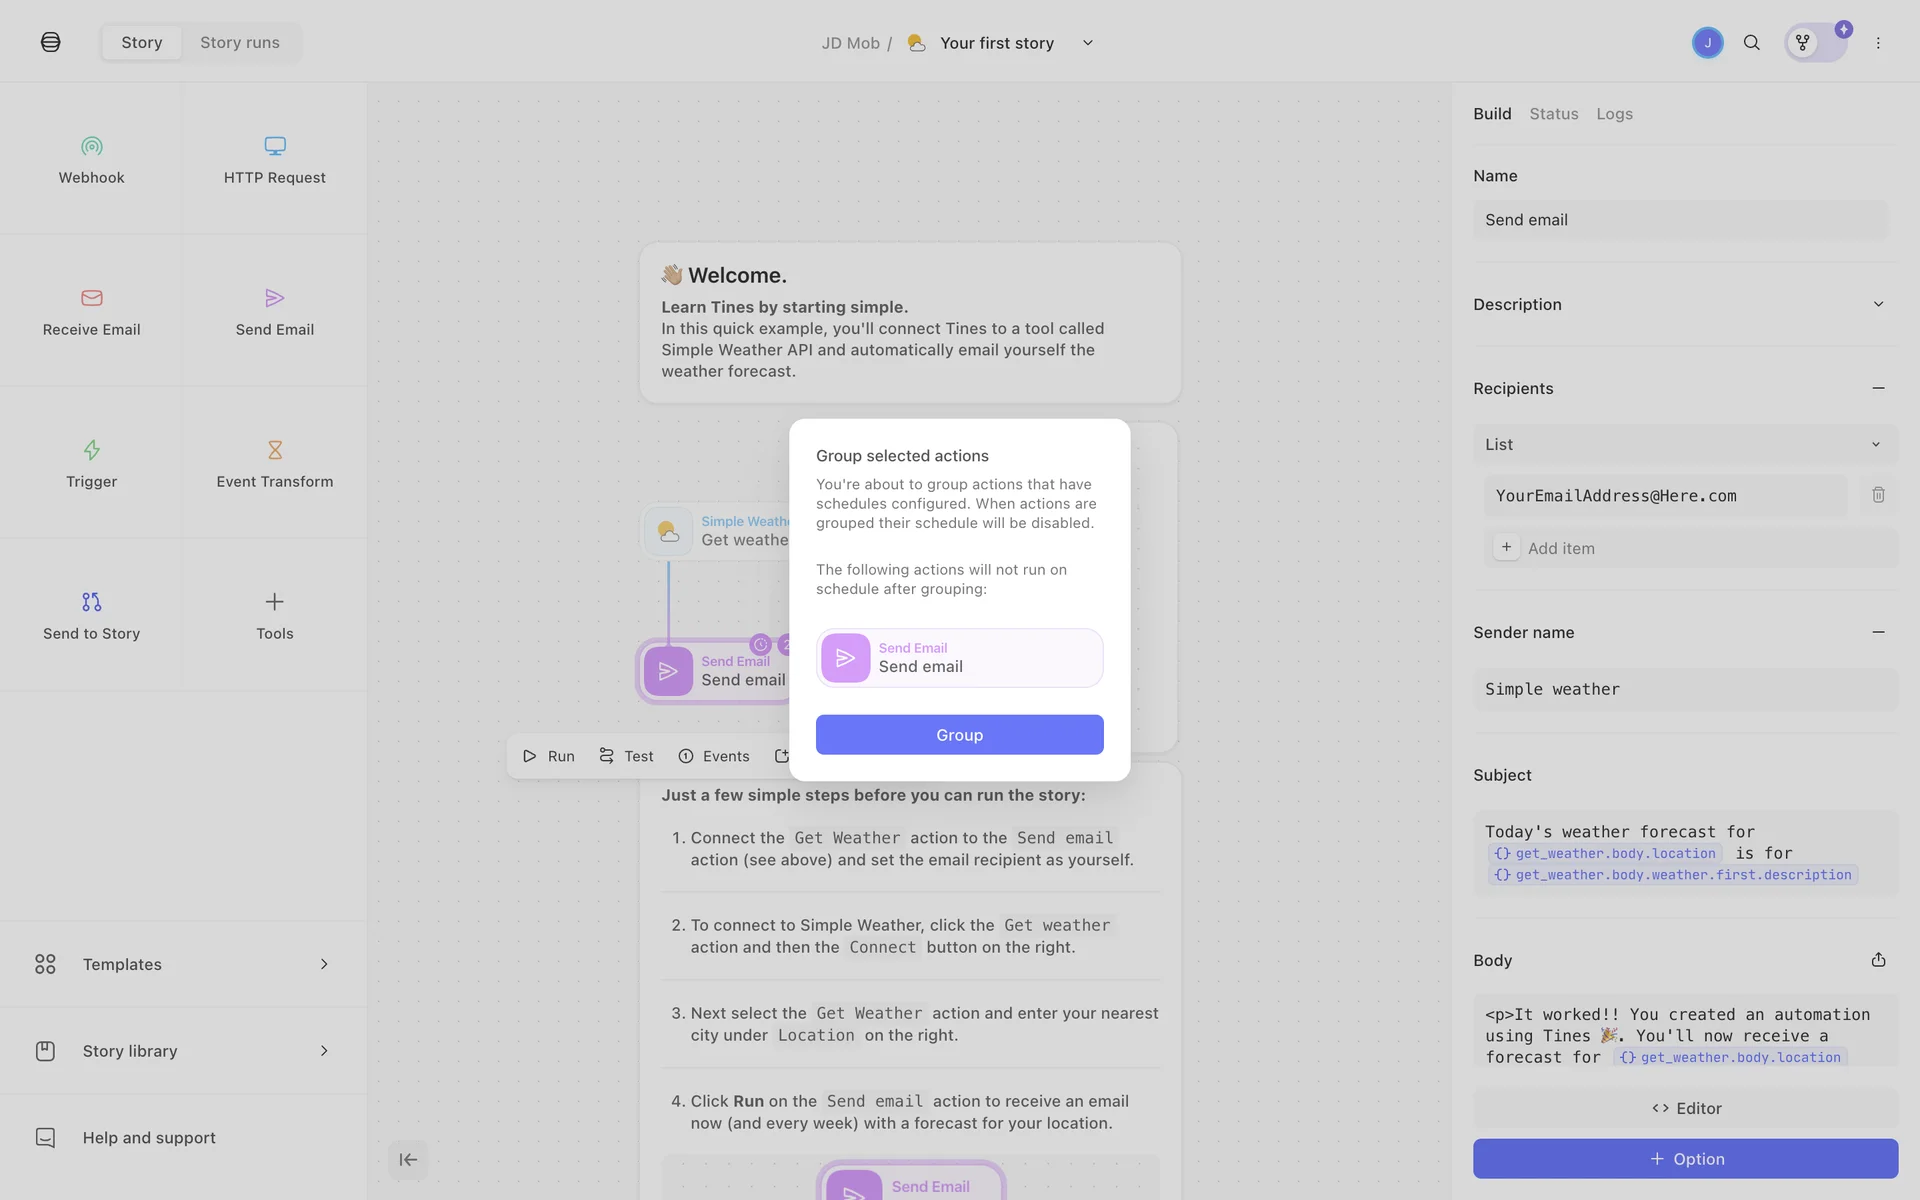The width and height of the screenshot is (1920, 1200).
Task: Open the Logs tab
Action: [x=1614, y=114]
